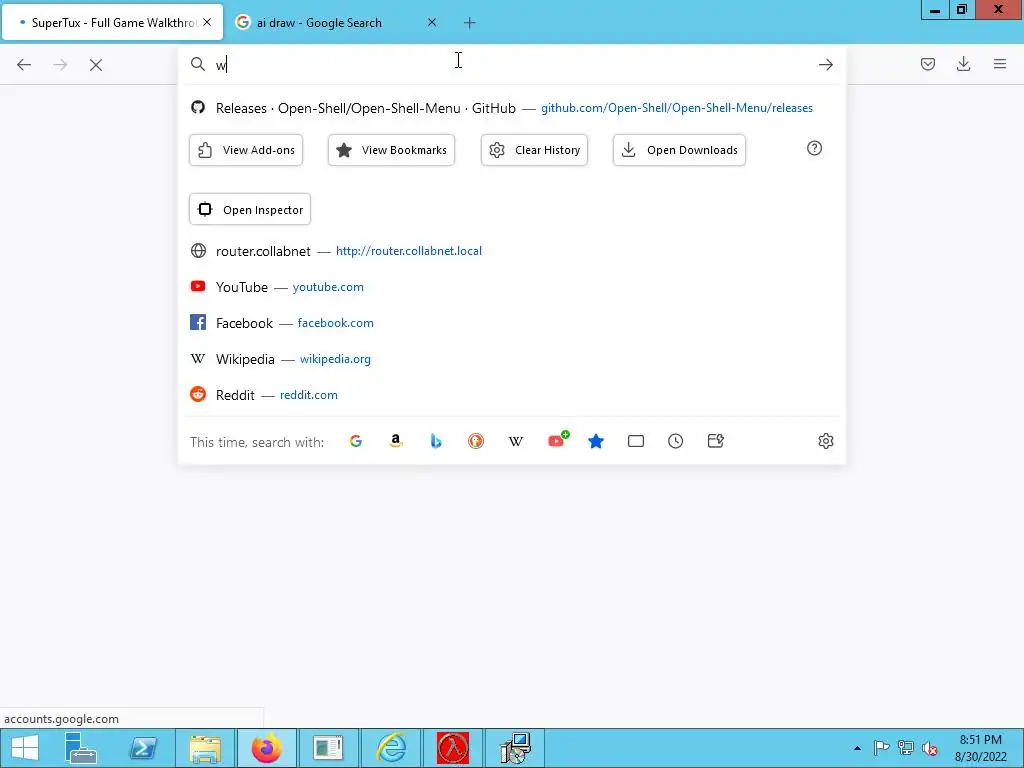Go back to previous page
This screenshot has width=1024, height=768.
[24, 65]
